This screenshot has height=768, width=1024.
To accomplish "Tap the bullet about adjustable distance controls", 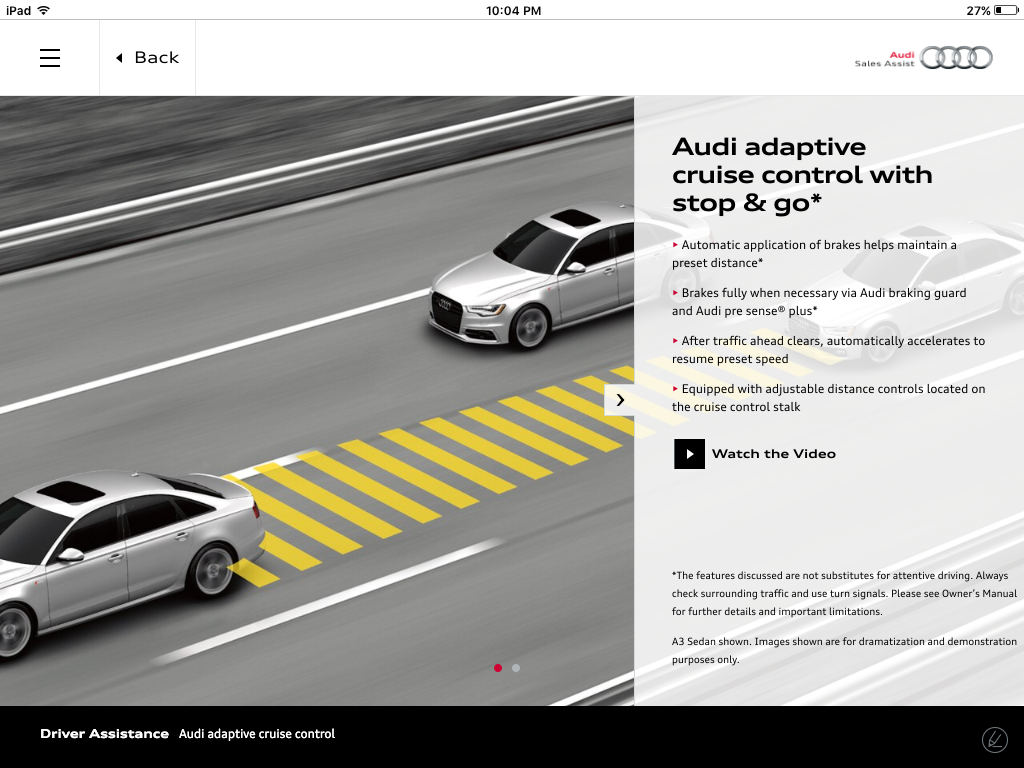I will click(x=828, y=398).
